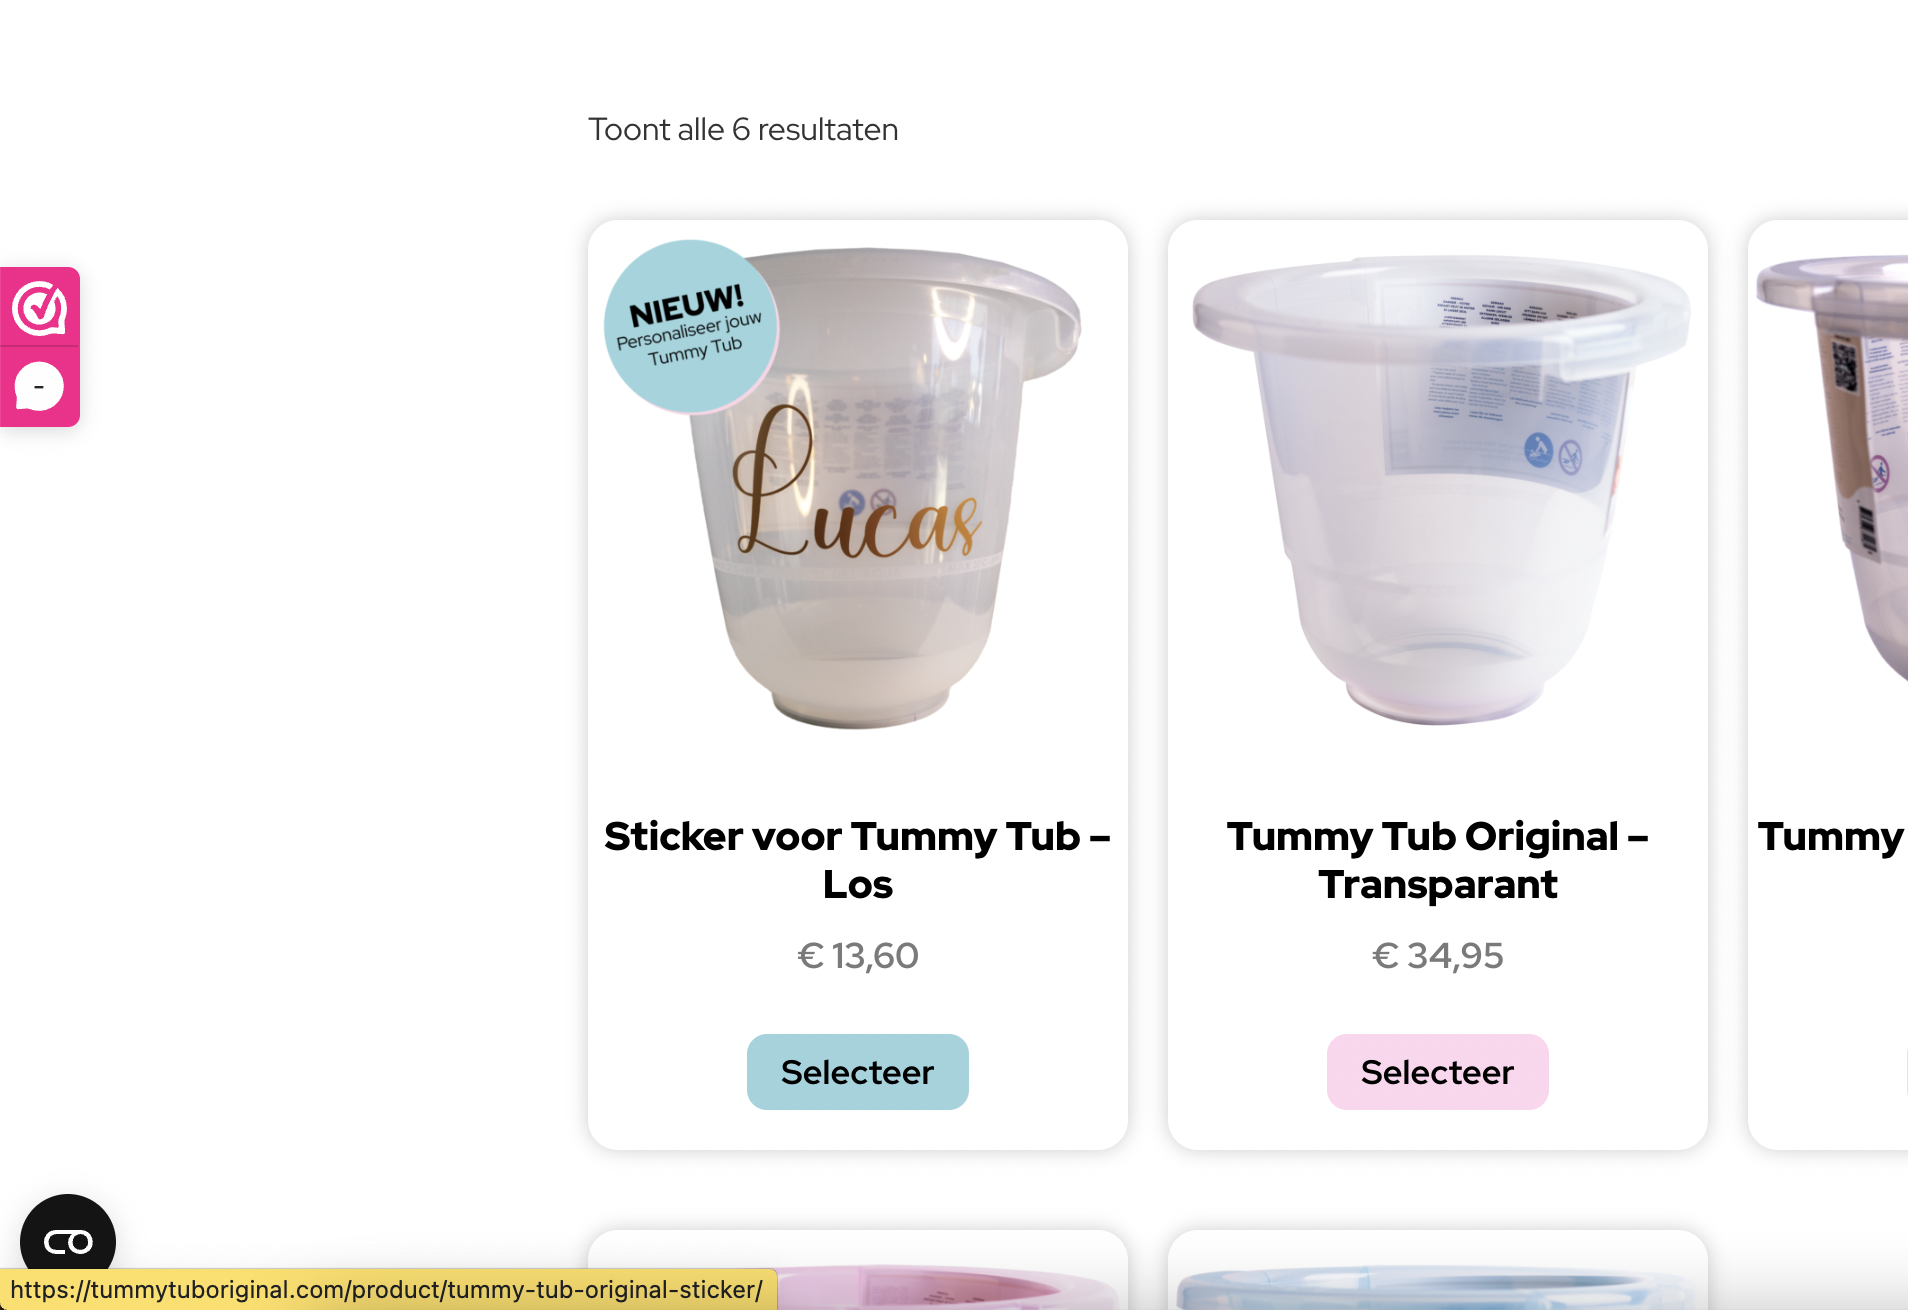The image size is (1908, 1310).
Task: Click the € 13,60 price text
Action: (857, 956)
